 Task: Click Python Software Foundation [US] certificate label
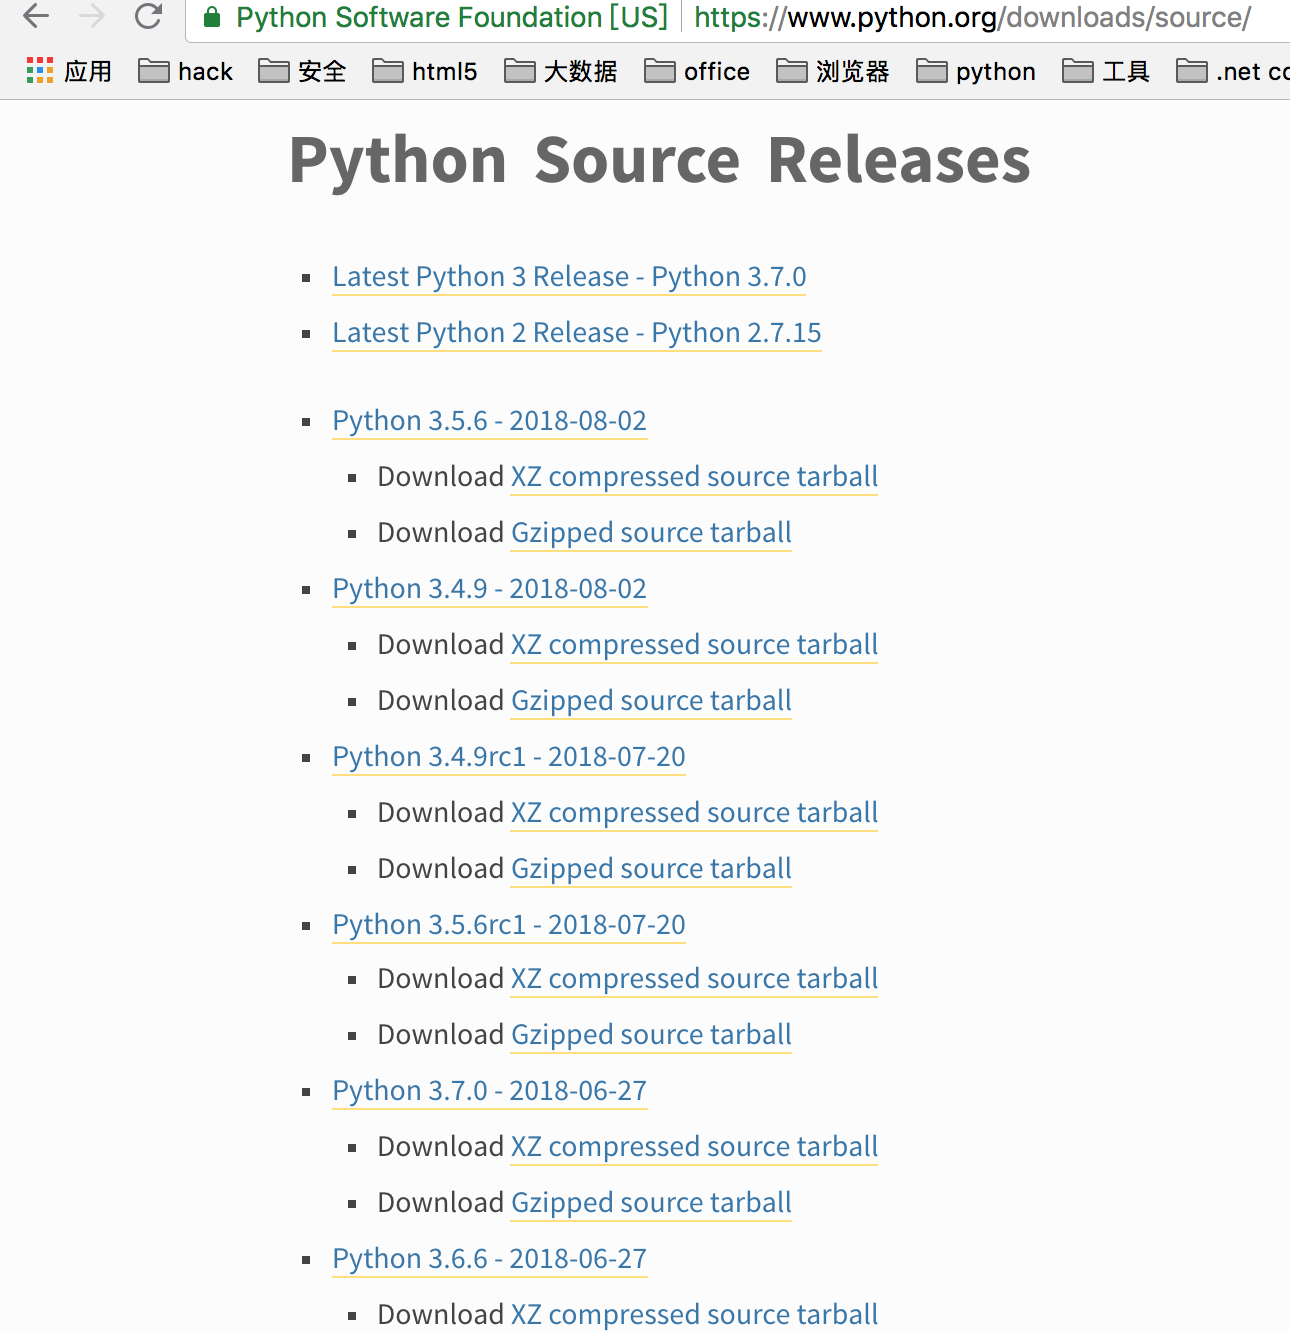[452, 17]
